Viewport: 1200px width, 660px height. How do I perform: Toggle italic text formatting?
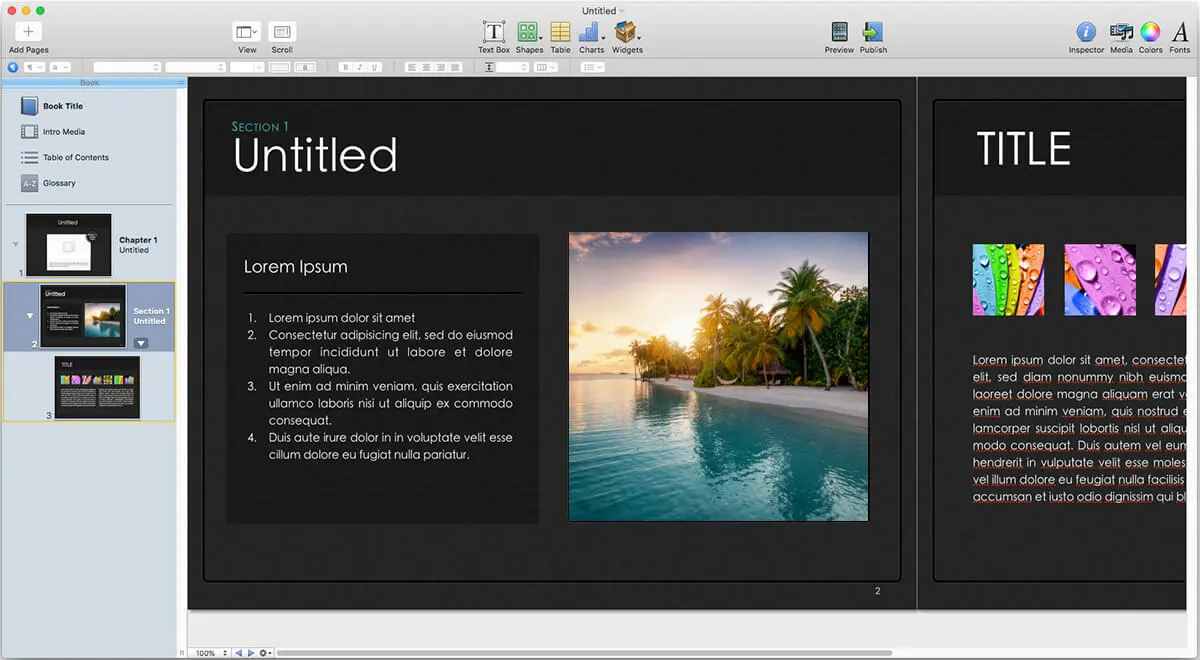(360, 67)
